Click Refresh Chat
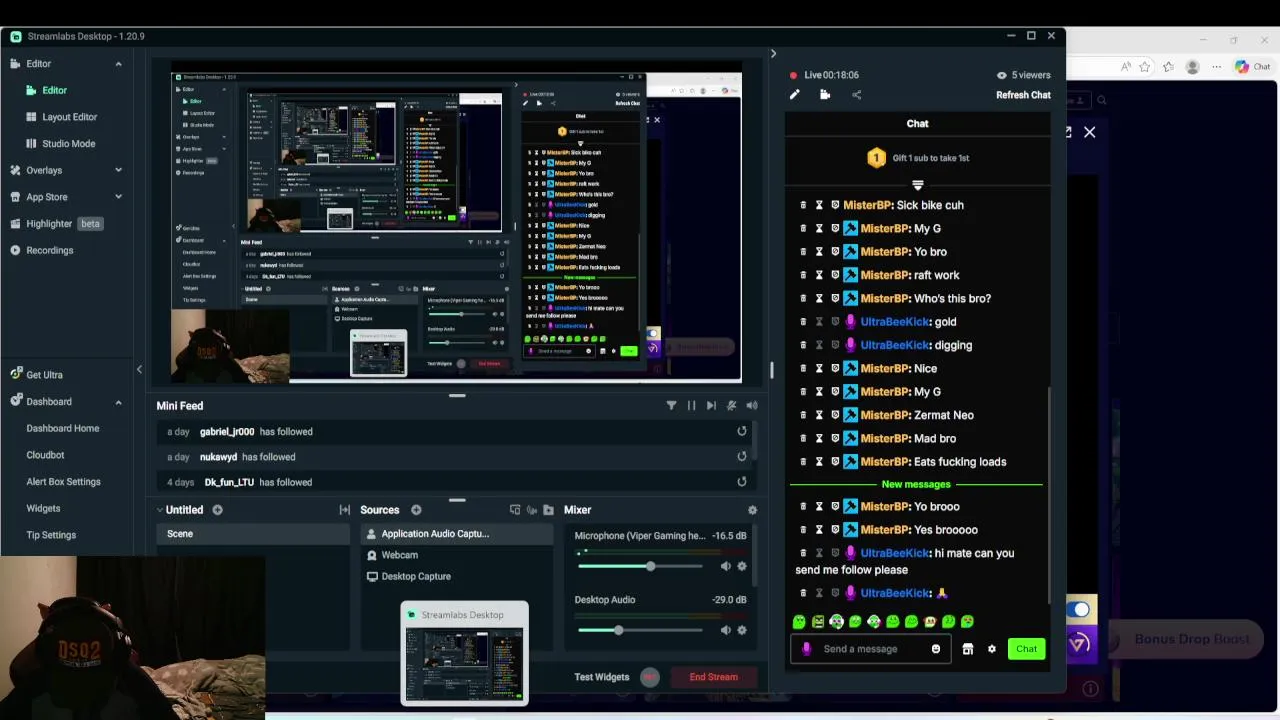This screenshot has height=720, width=1280. [x=1023, y=95]
